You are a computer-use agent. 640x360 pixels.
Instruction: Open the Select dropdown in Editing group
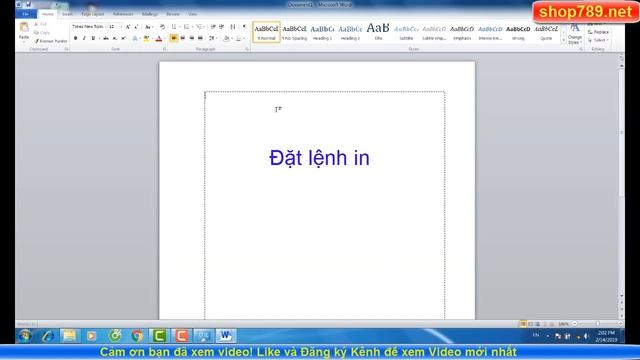(x=598, y=40)
